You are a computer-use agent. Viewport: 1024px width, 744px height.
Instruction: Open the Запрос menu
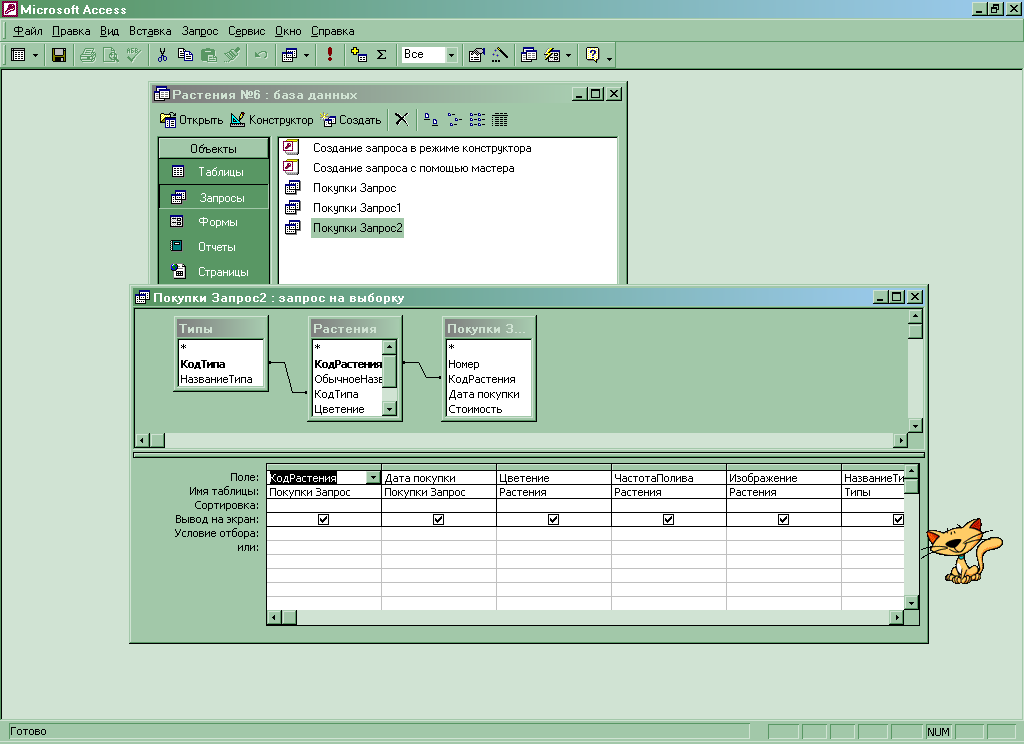point(200,31)
